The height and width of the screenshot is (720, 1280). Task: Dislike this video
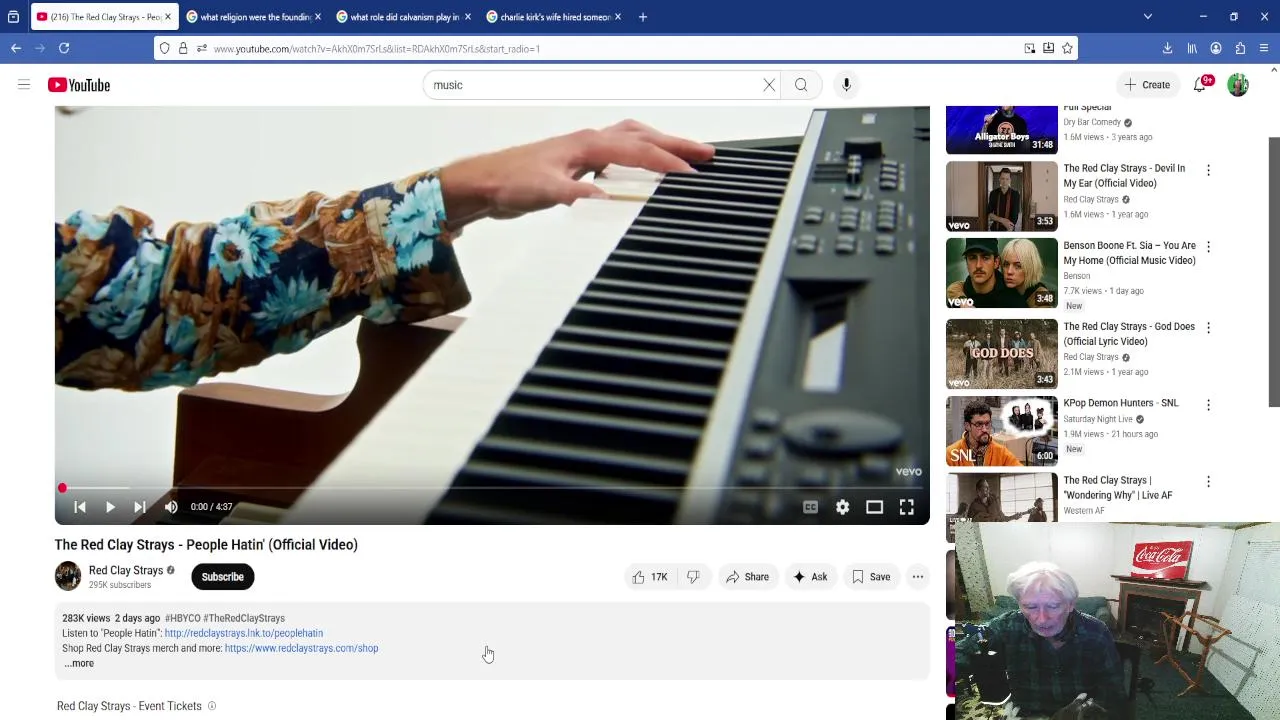click(693, 577)
